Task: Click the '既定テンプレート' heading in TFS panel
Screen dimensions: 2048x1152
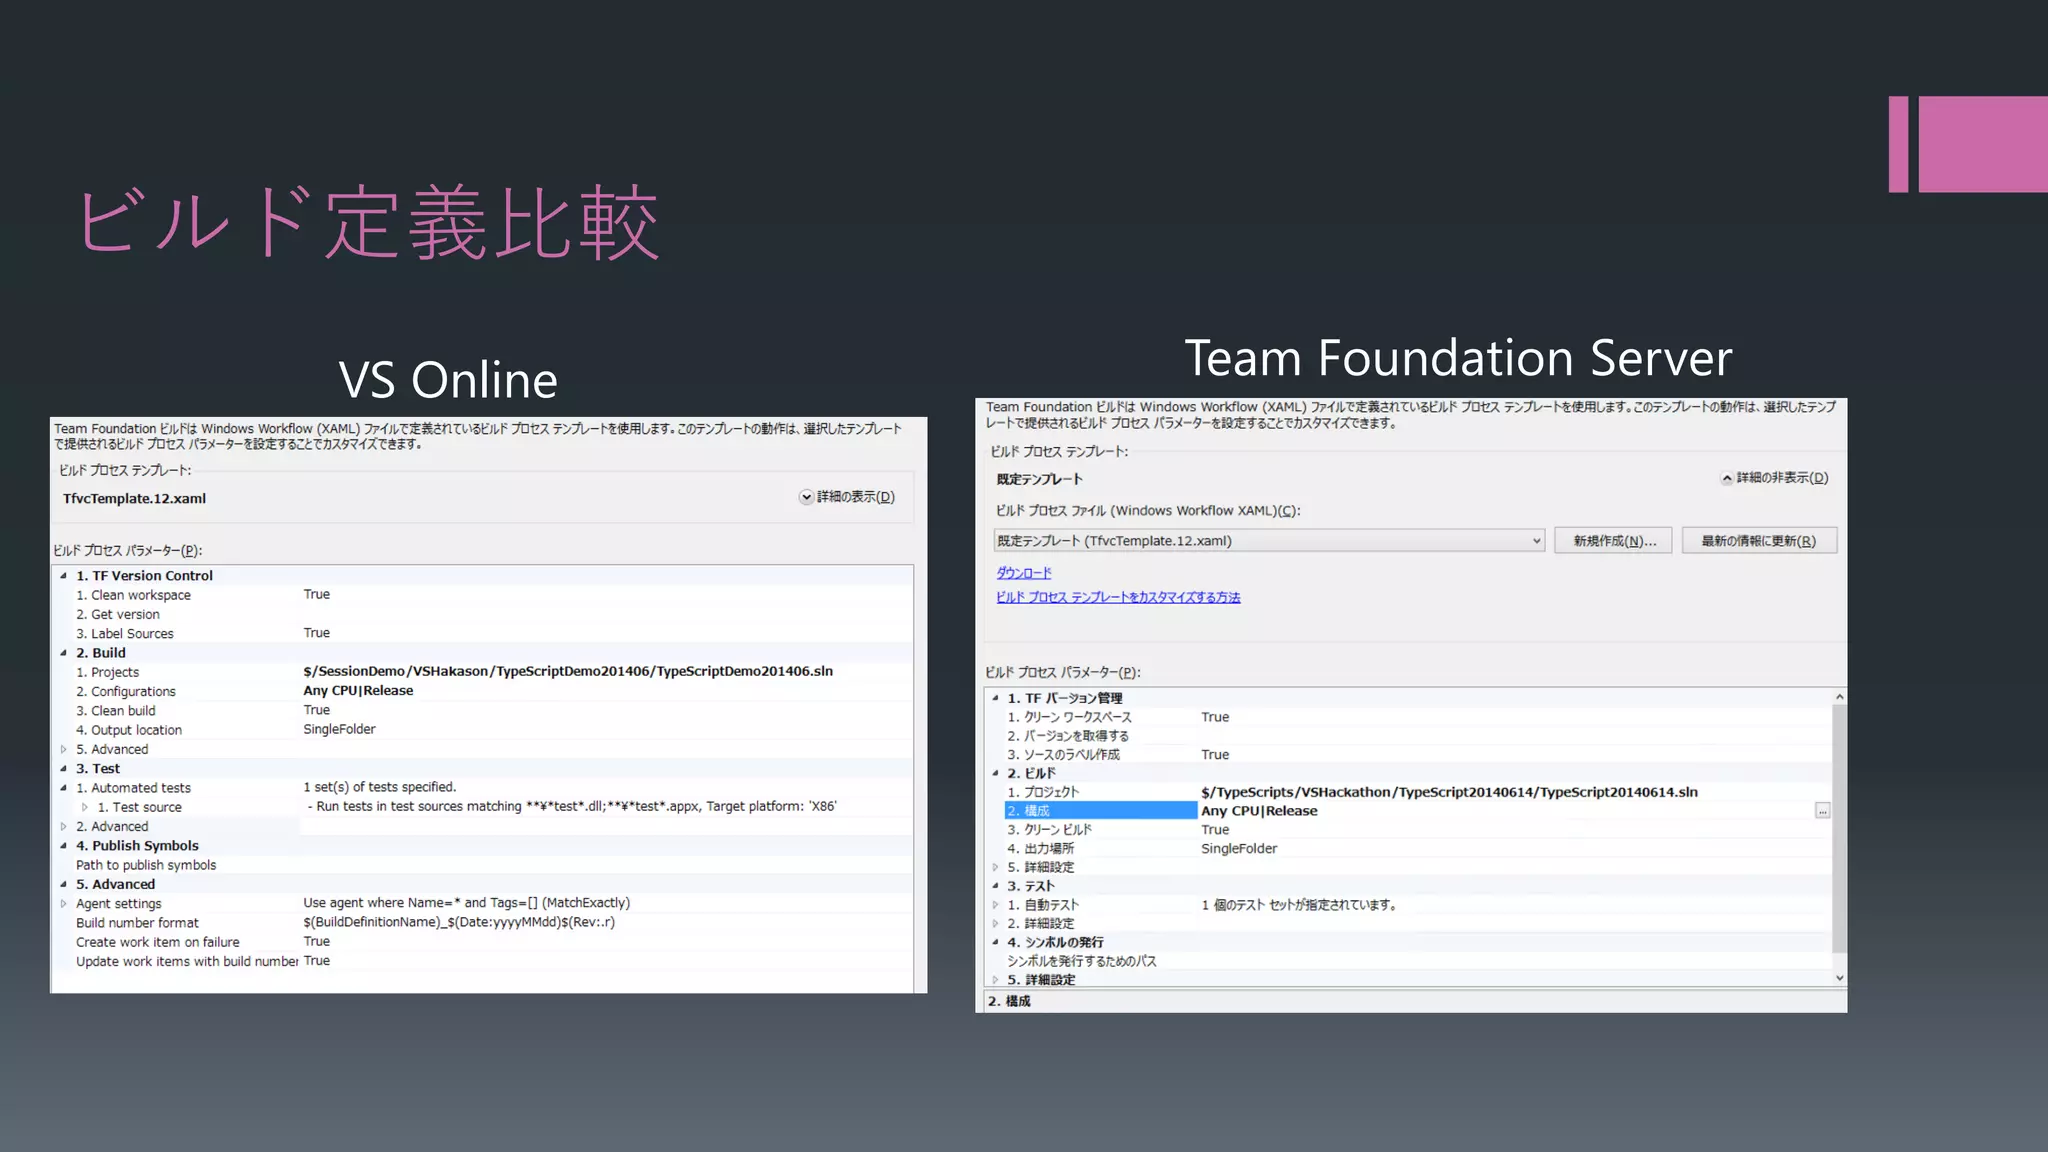Action: click(x=1039, y=479)
